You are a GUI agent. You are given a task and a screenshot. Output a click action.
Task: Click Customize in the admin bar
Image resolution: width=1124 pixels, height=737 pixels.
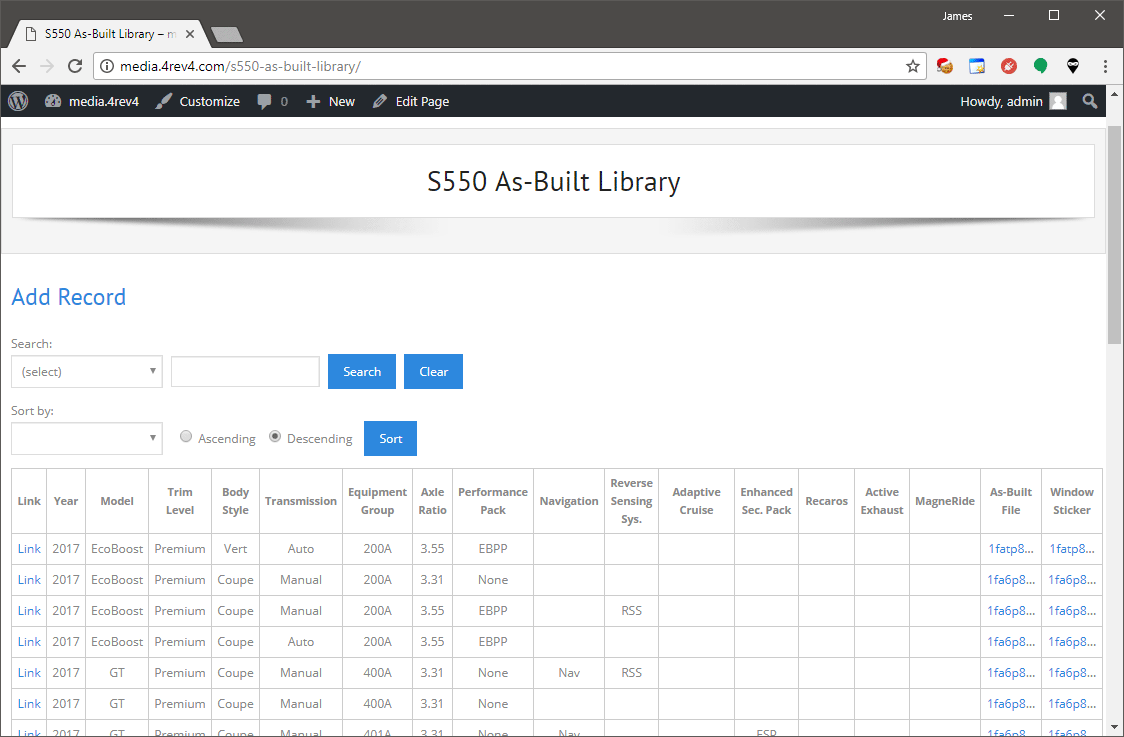[198, 101]
